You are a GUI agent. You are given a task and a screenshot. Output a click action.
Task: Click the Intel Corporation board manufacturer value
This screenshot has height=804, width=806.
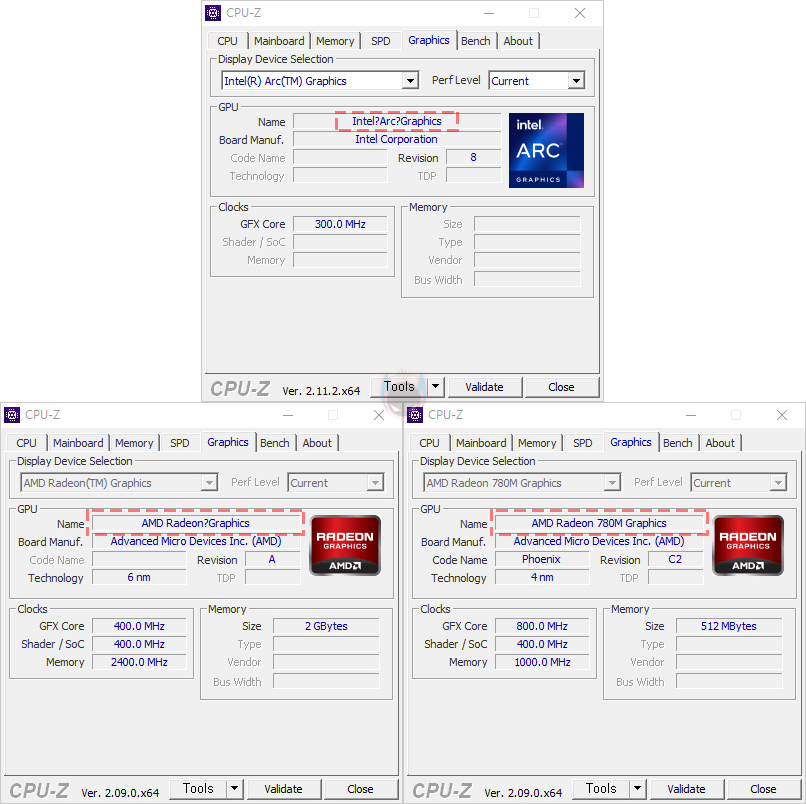pos(397,139)
